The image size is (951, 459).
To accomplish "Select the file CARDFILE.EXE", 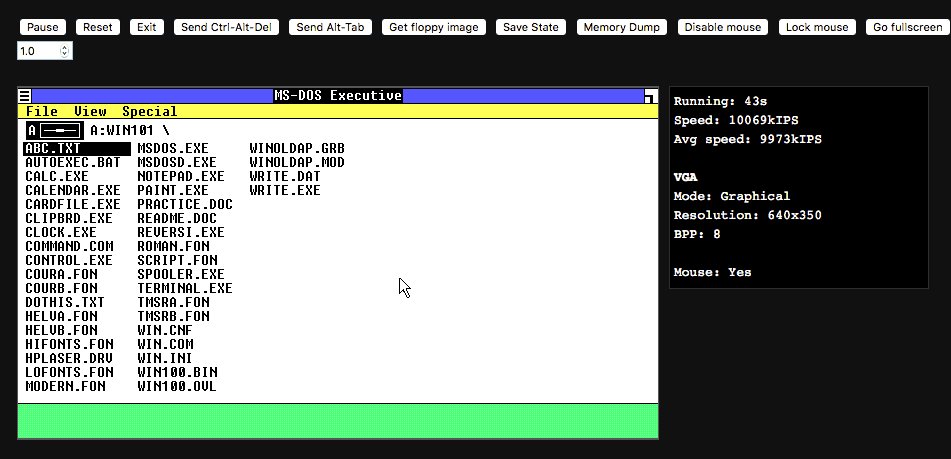I will (x=73, y=204).
